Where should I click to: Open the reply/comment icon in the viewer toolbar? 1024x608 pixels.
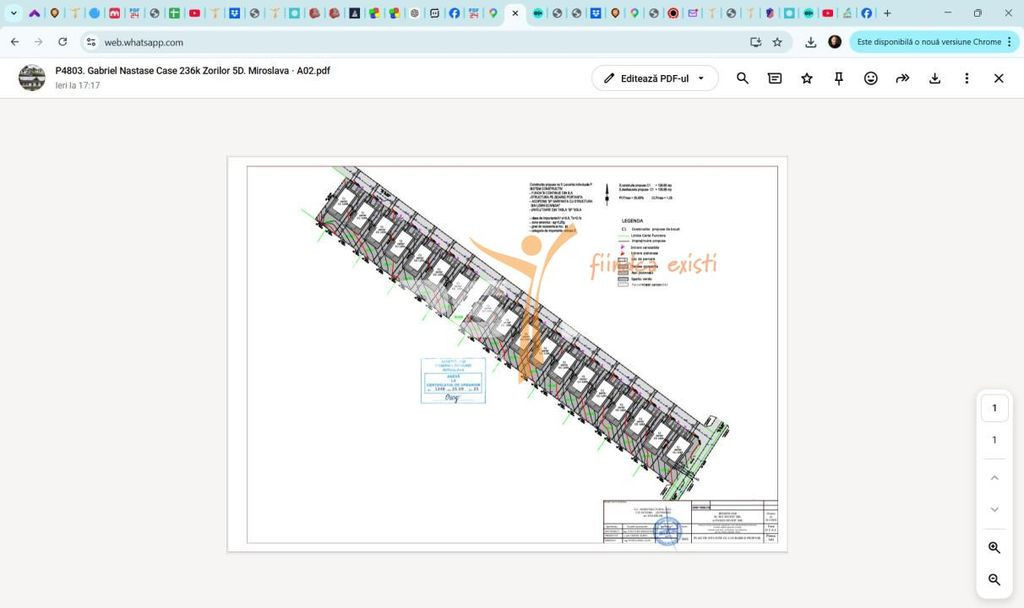(775, 78)
